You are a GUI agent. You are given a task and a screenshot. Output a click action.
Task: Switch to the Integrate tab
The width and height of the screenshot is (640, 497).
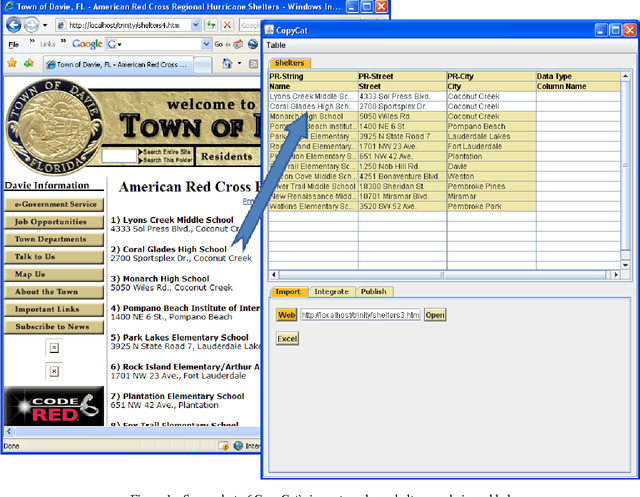pos(331,292)
